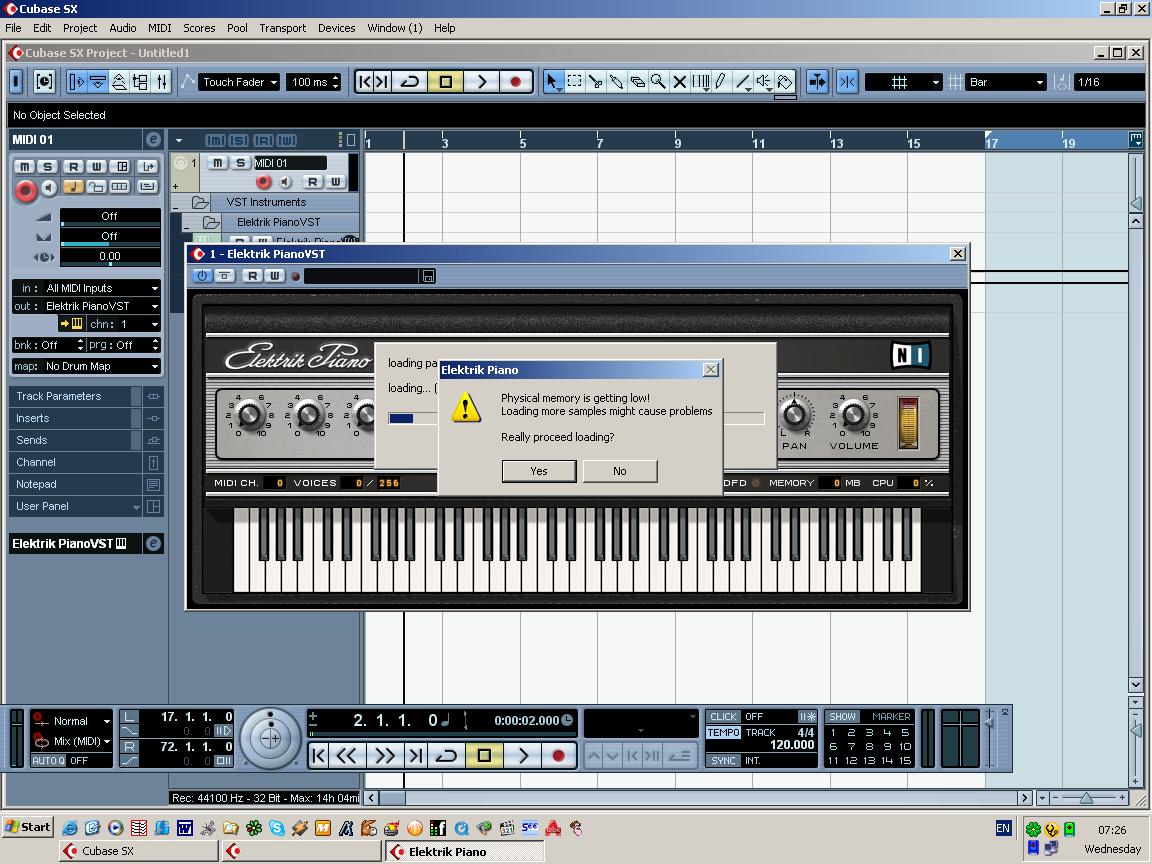Click Rewind in the transport panel
The width and height of the screenshot is (1152, 864).
347,755
